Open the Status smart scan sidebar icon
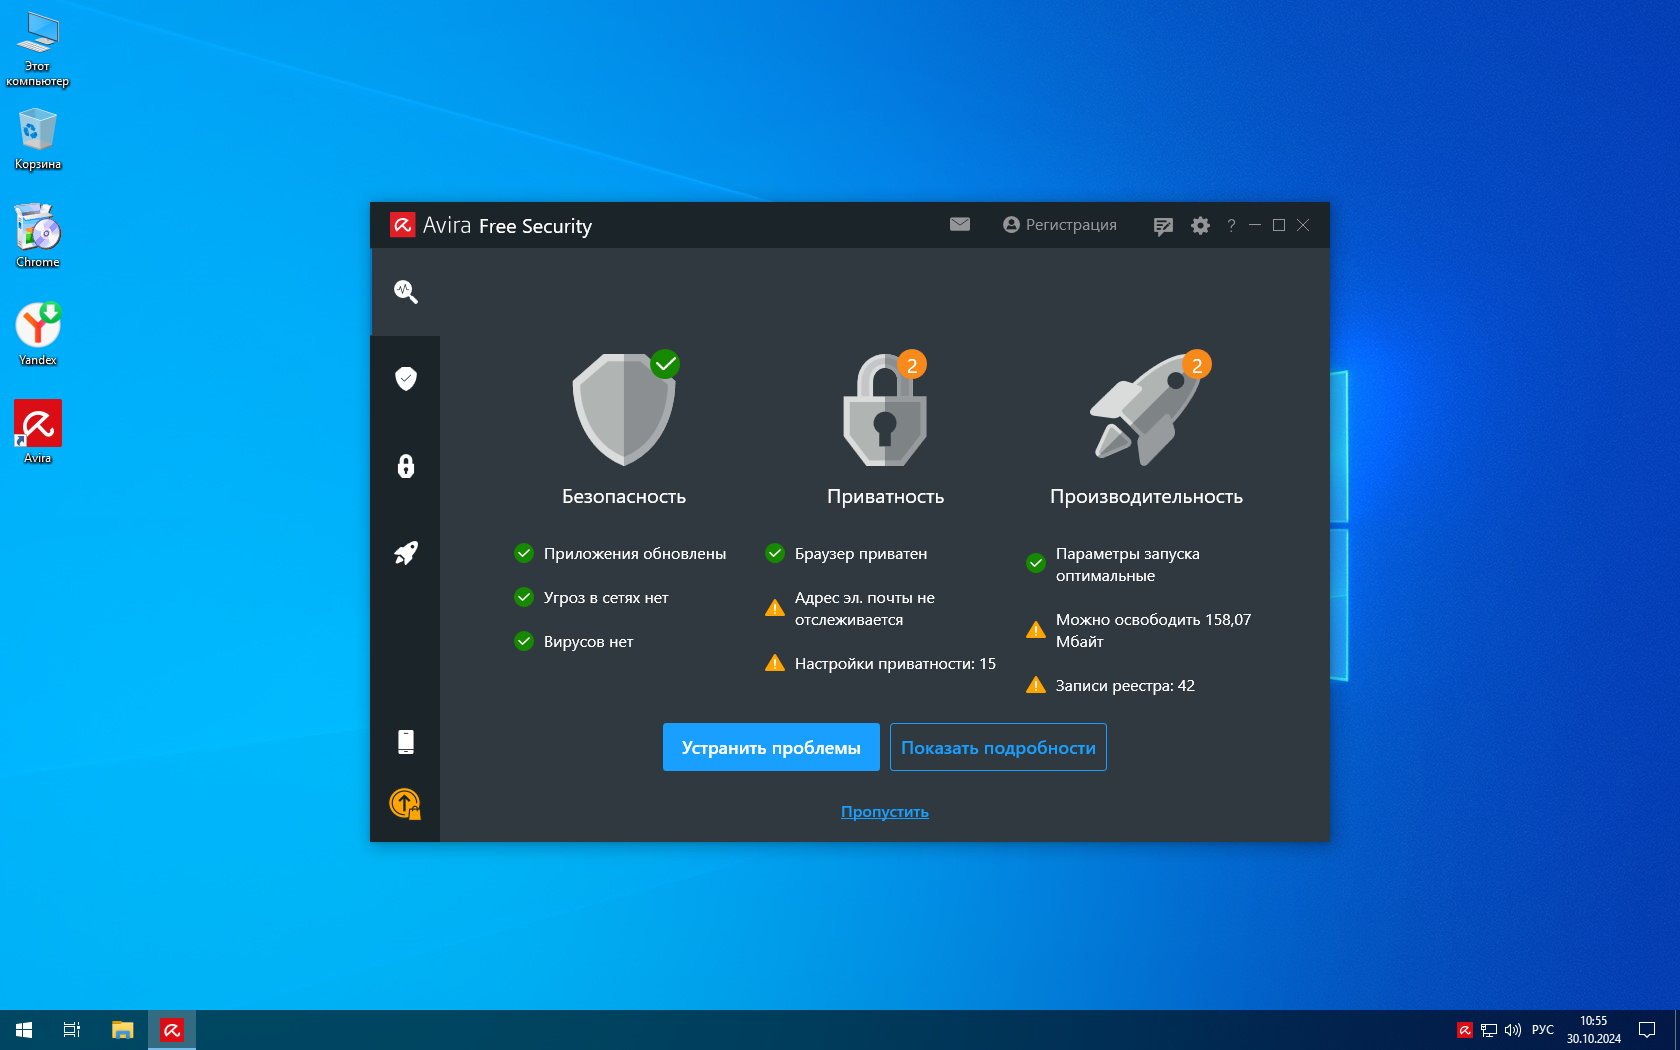 click(405, 292)
